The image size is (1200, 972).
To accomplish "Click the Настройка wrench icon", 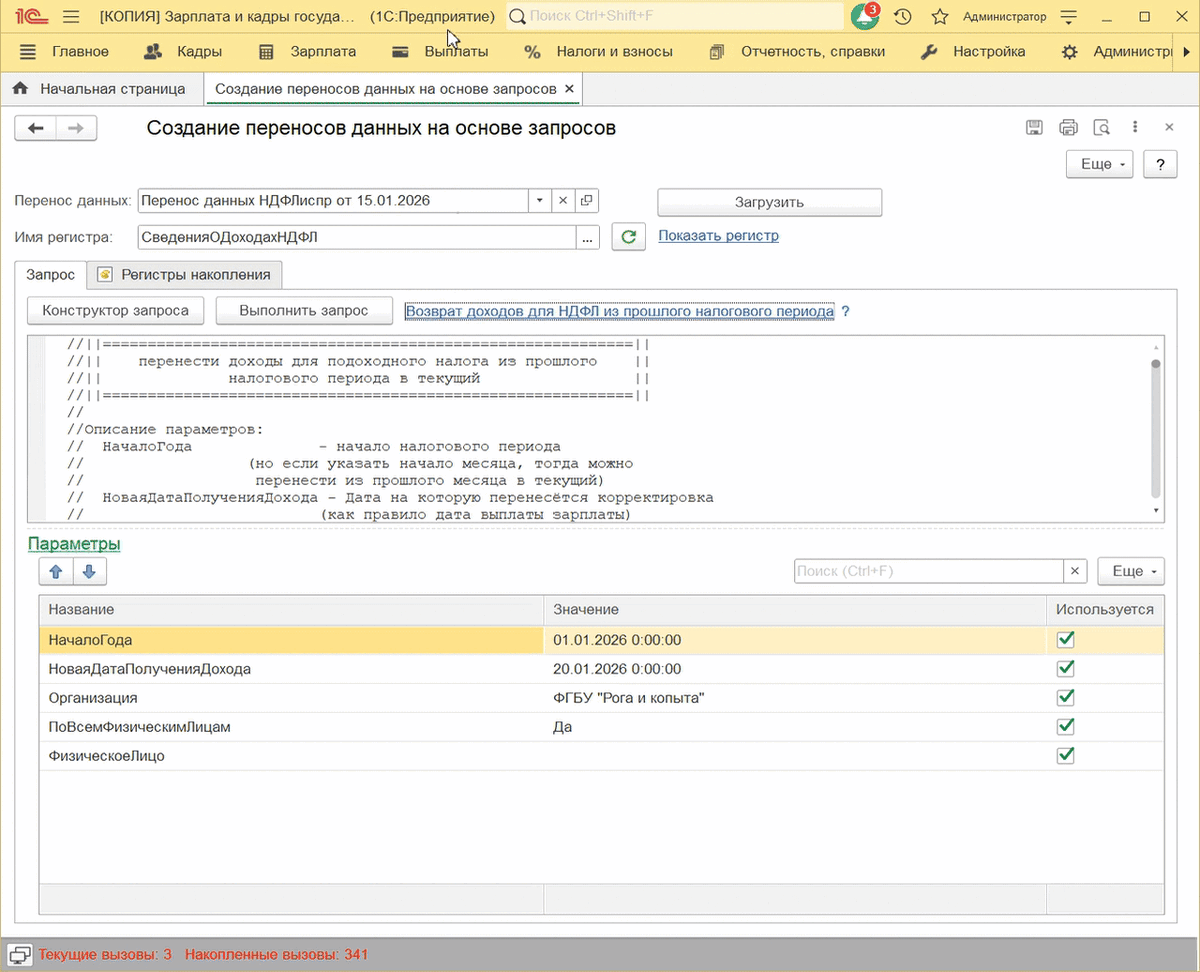I will (x=929, y=52).
